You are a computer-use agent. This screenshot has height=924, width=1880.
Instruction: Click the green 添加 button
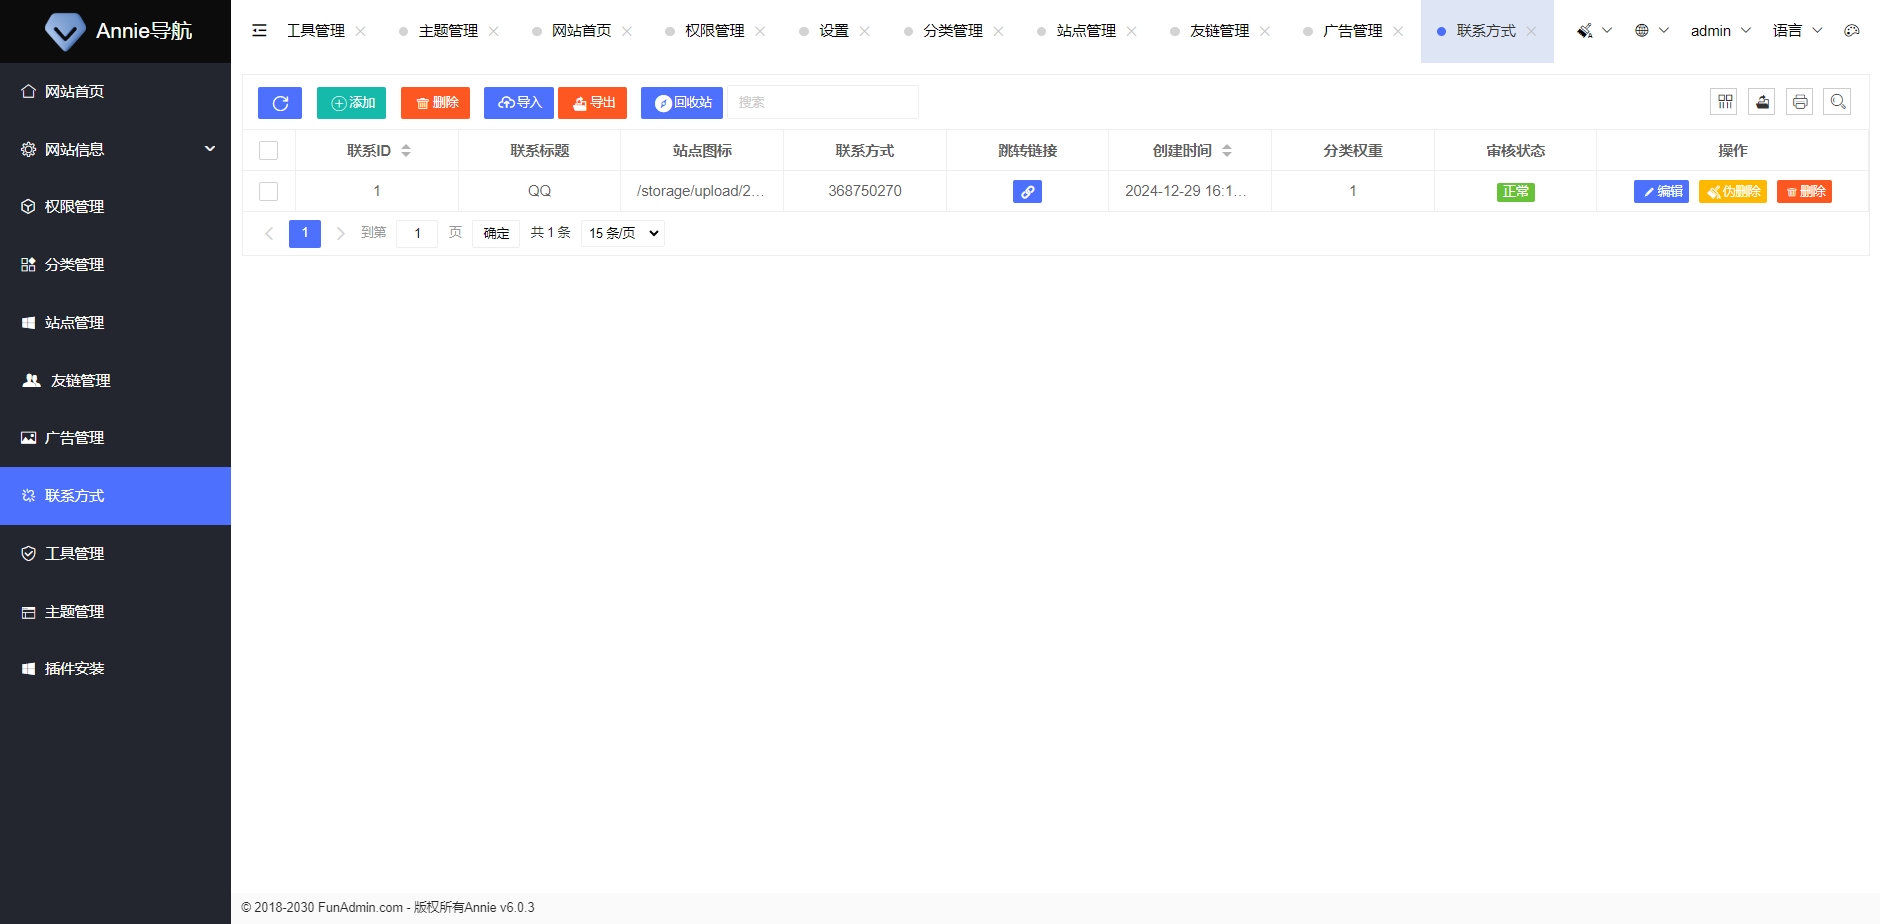(351, 102)
